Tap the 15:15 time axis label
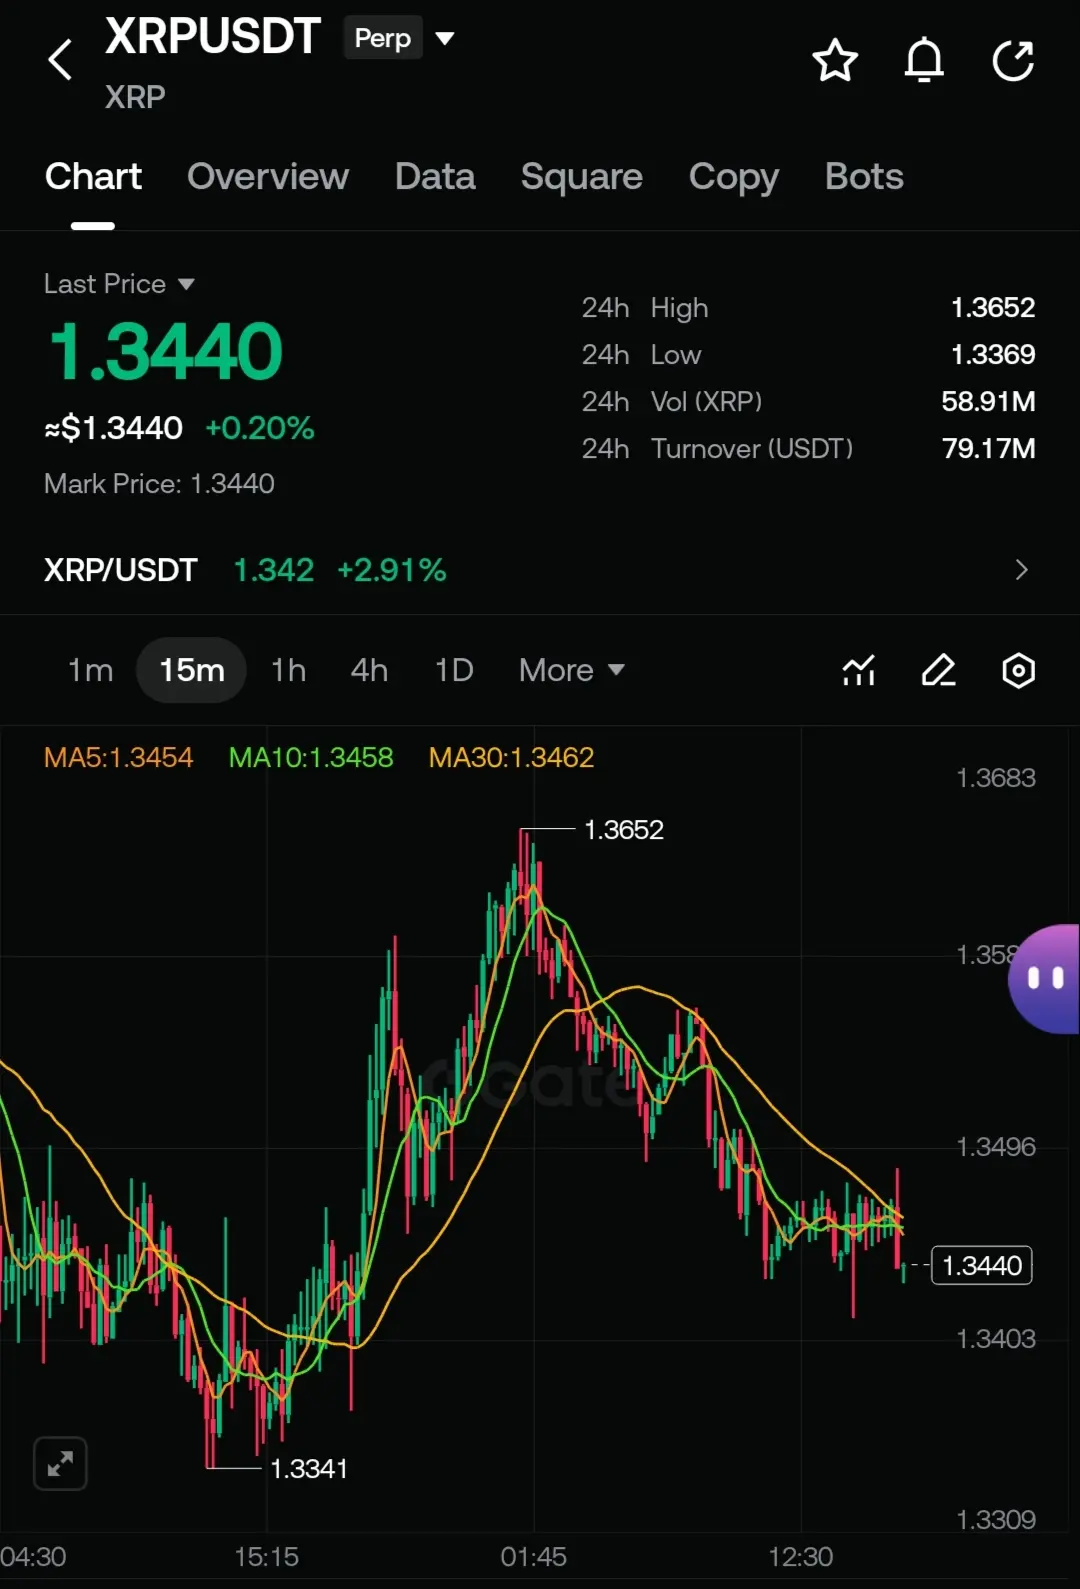 point(266,1557)
